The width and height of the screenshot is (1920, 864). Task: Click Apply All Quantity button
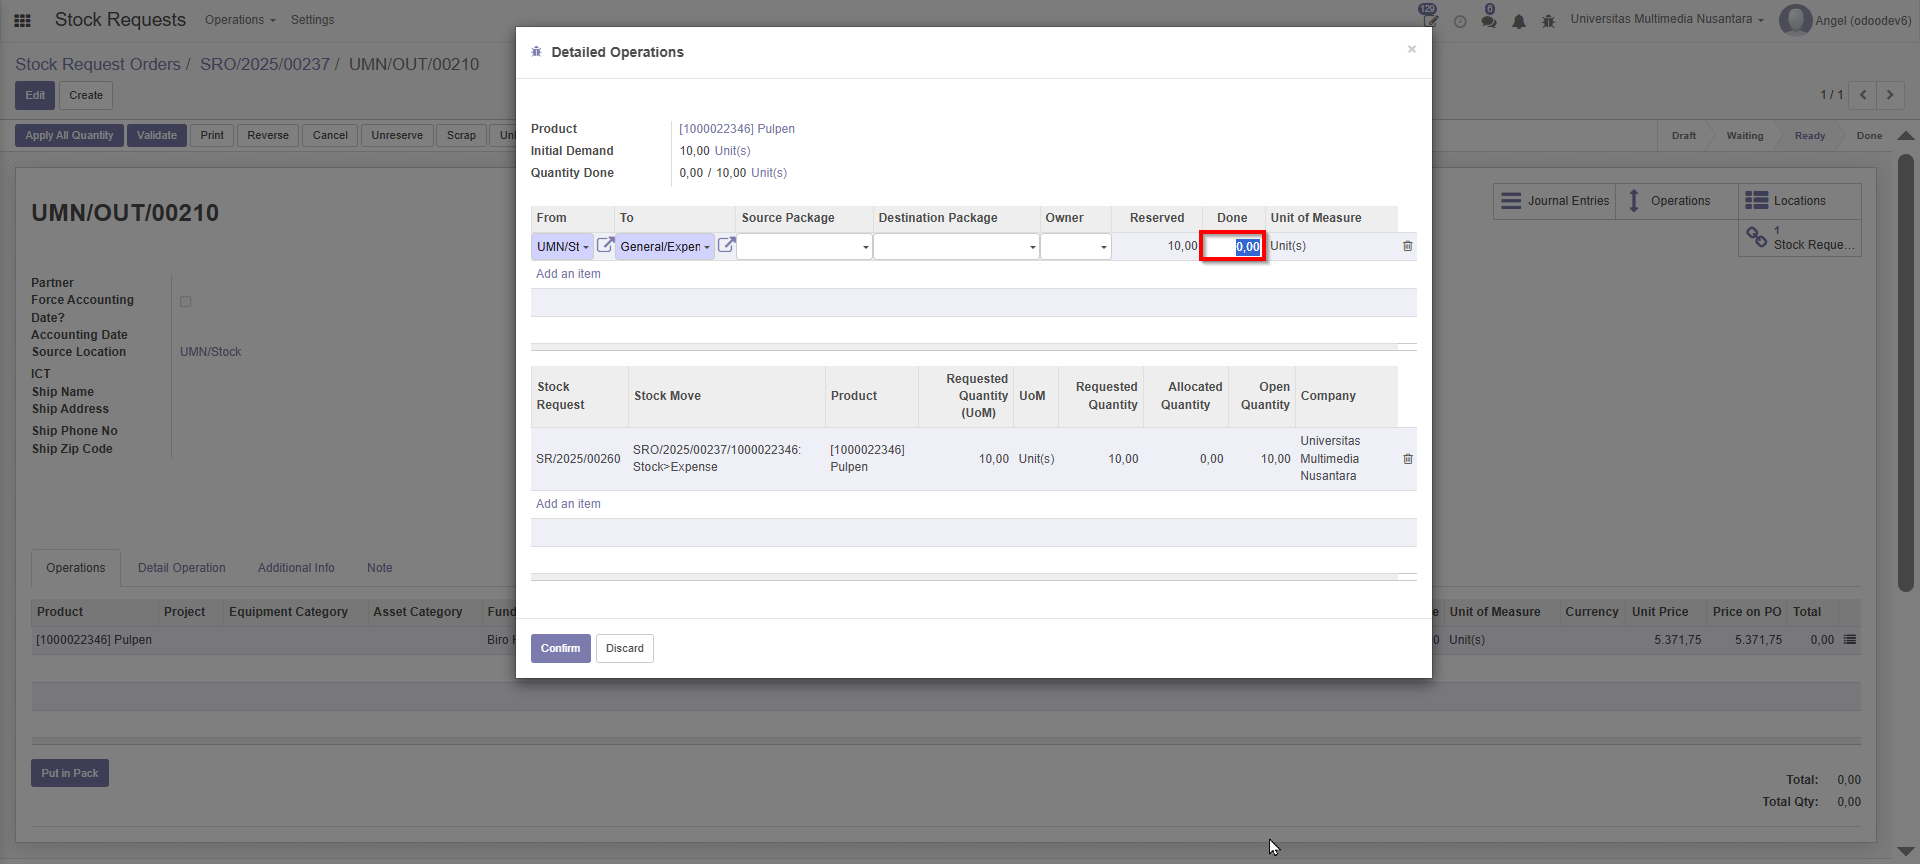coord(69,135)
